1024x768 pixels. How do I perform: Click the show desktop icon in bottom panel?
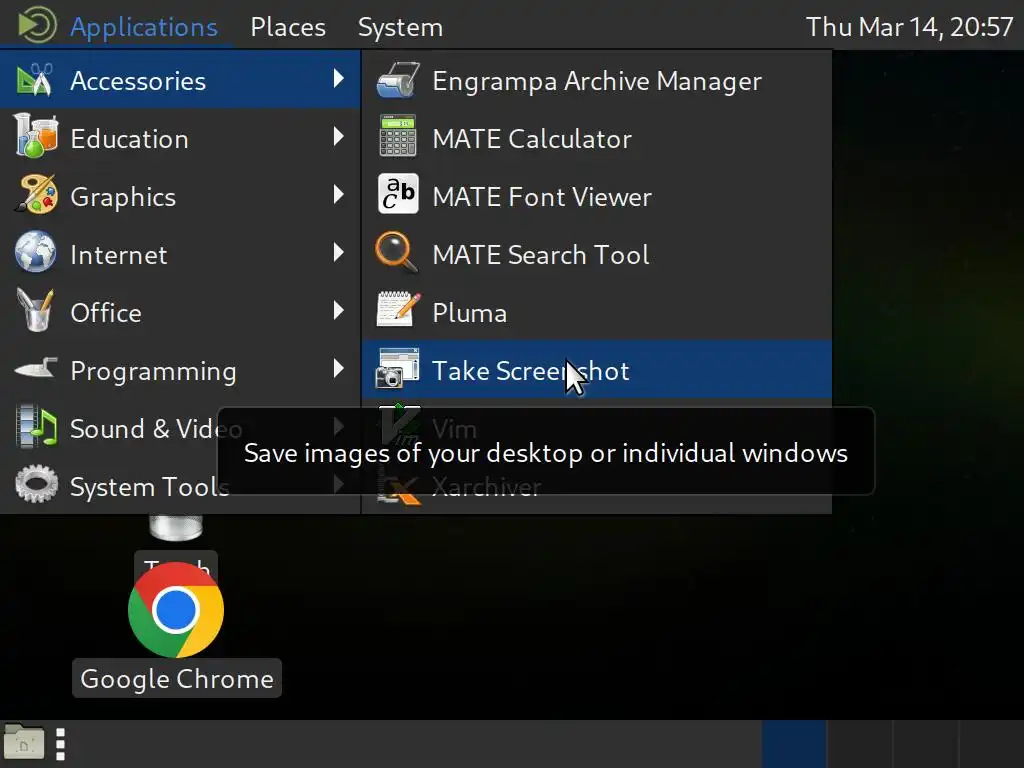tap(24, 743)
